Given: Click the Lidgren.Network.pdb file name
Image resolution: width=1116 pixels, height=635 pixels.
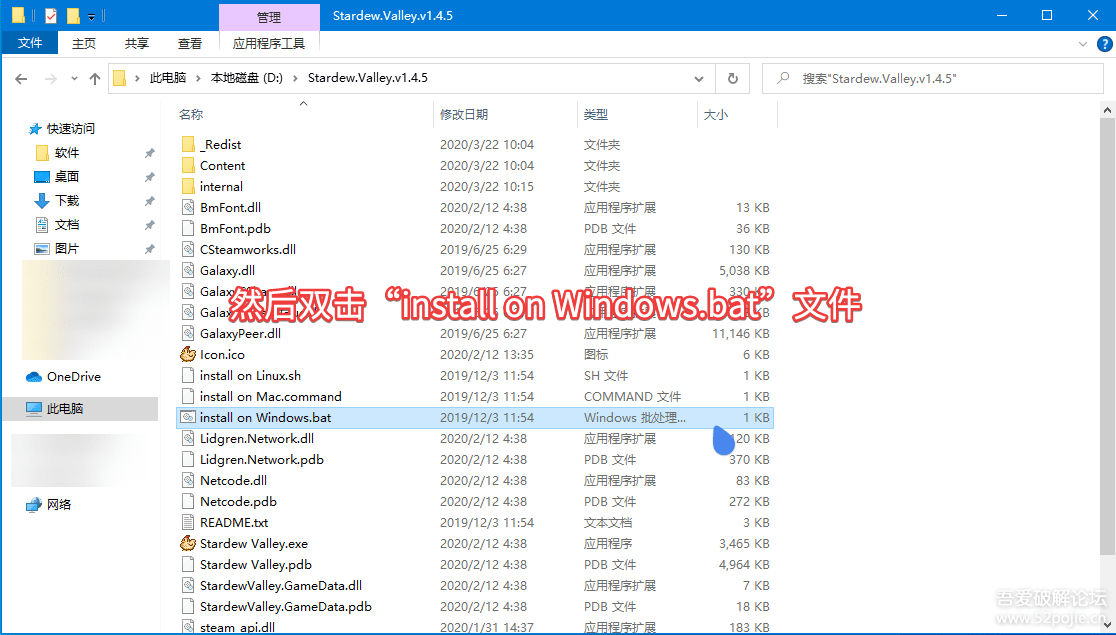Looking at the screenshot, I should coord(262,459).
